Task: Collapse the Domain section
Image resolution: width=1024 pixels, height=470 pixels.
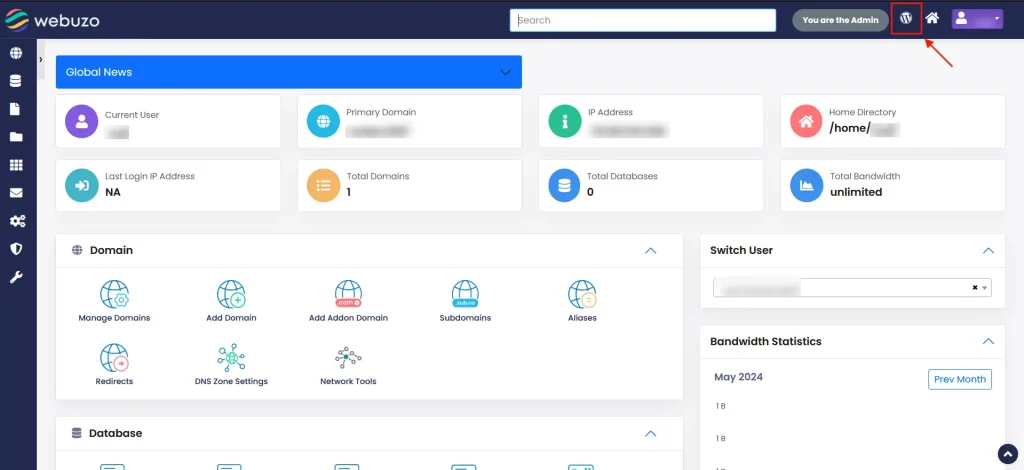Action: 650,250
